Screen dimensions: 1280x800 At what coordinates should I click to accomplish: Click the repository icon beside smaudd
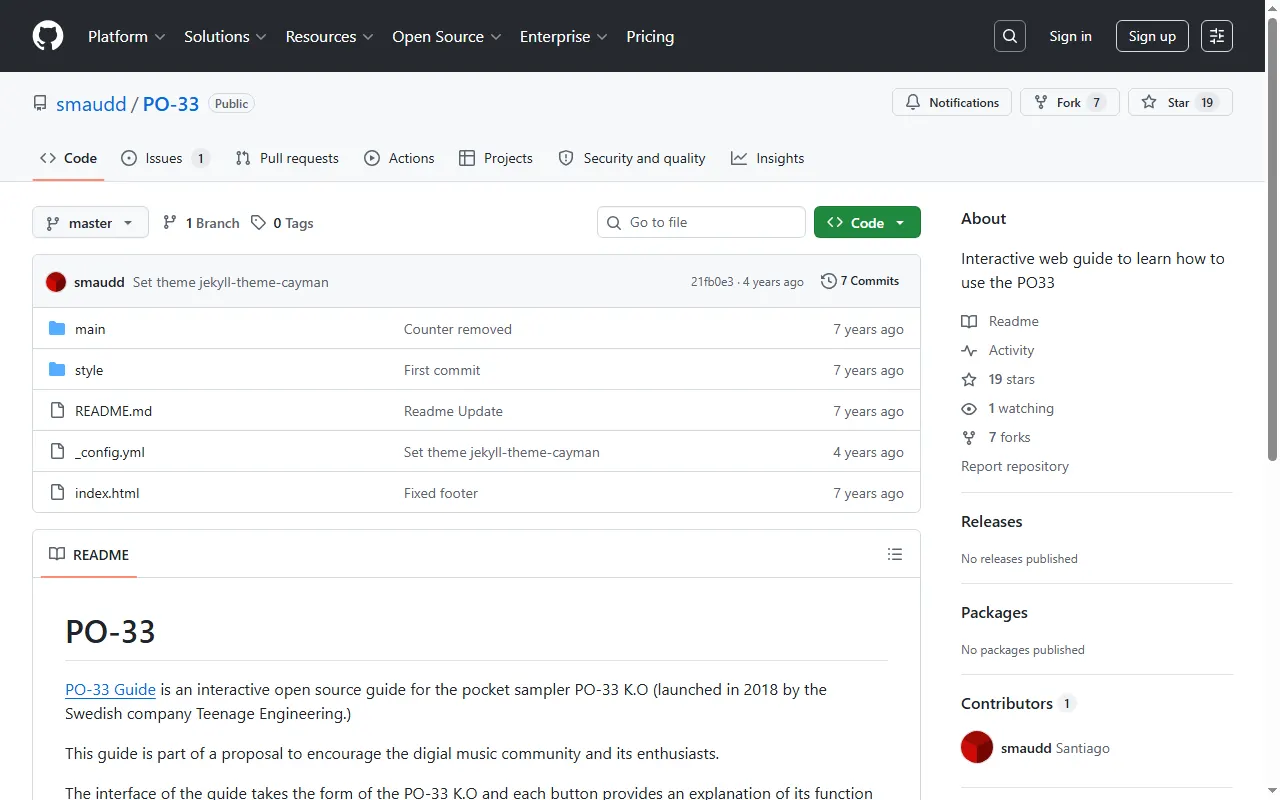click(x=40, y=103)
